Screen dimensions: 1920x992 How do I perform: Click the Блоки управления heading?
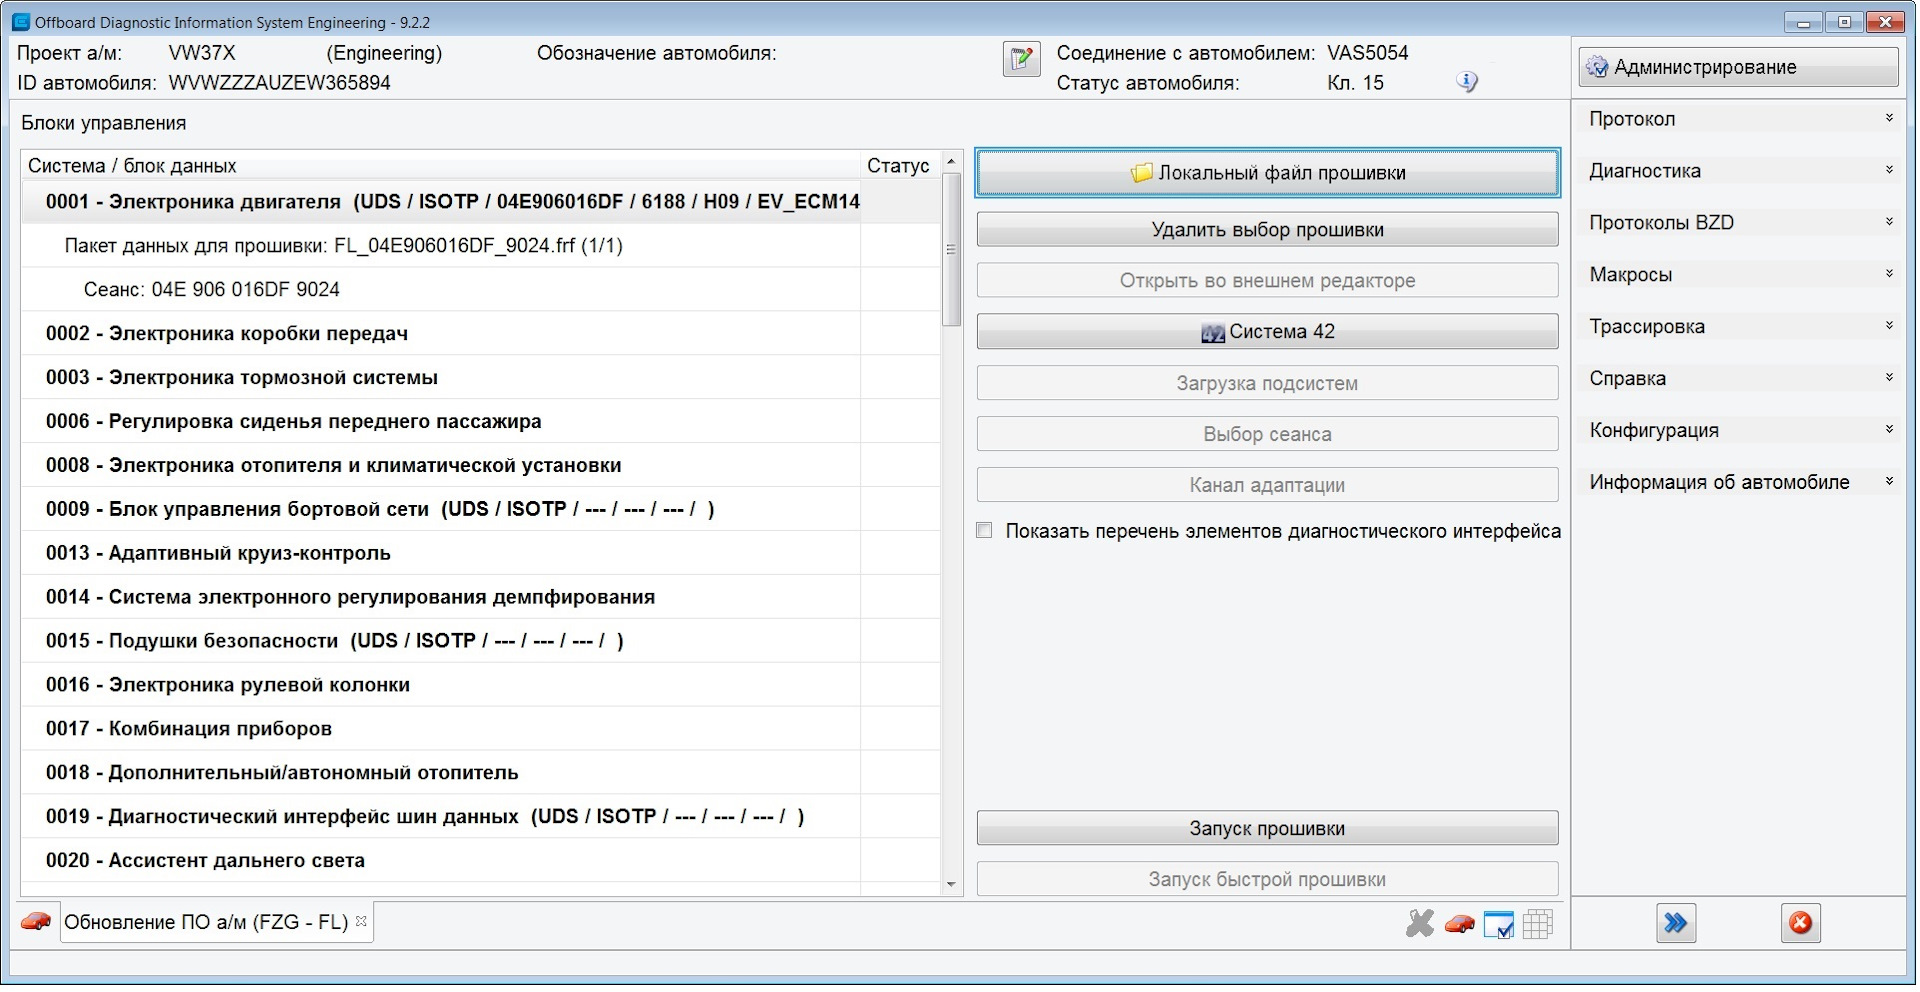point(104,123)
